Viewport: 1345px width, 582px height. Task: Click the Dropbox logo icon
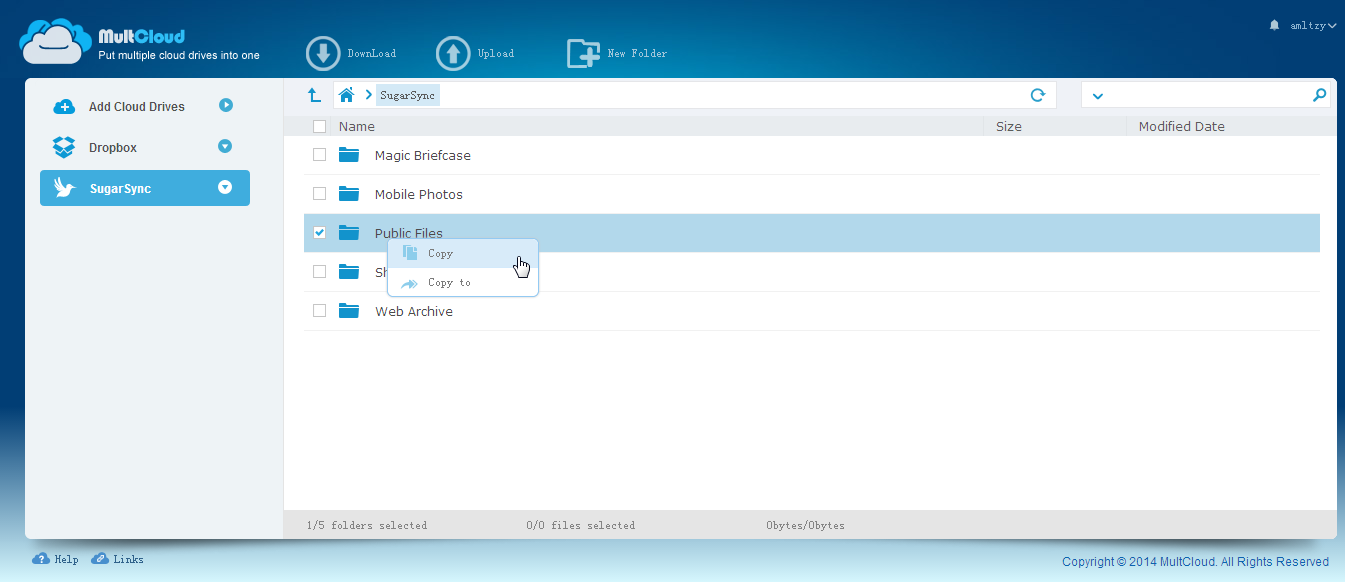(64, 147)
